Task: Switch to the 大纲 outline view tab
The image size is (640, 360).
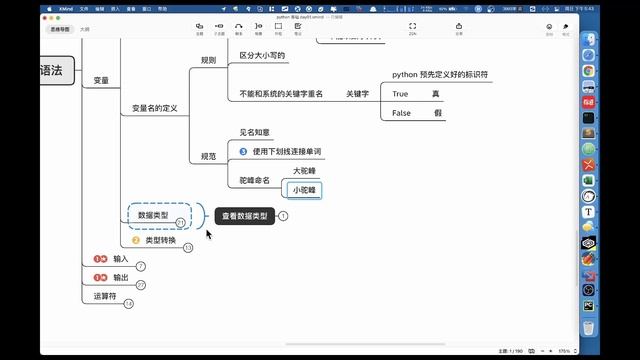Action: pyautogui.click(x=84, y=29)
